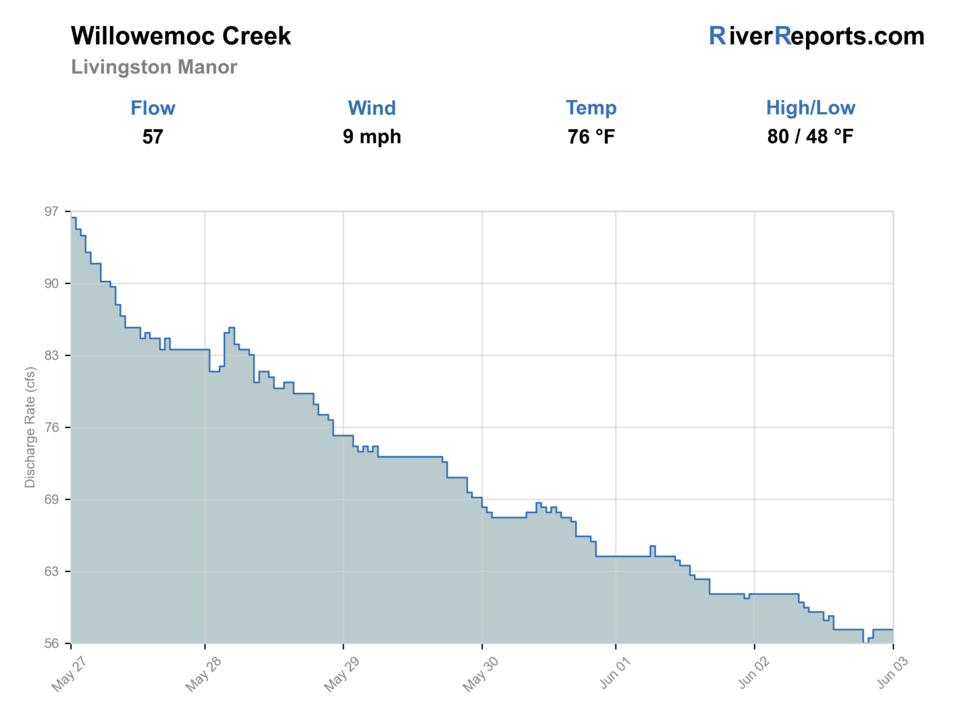This screenshot has height=720, width=960.
Task: Click the 97 y-axis tick label
Action: [51, 212]
